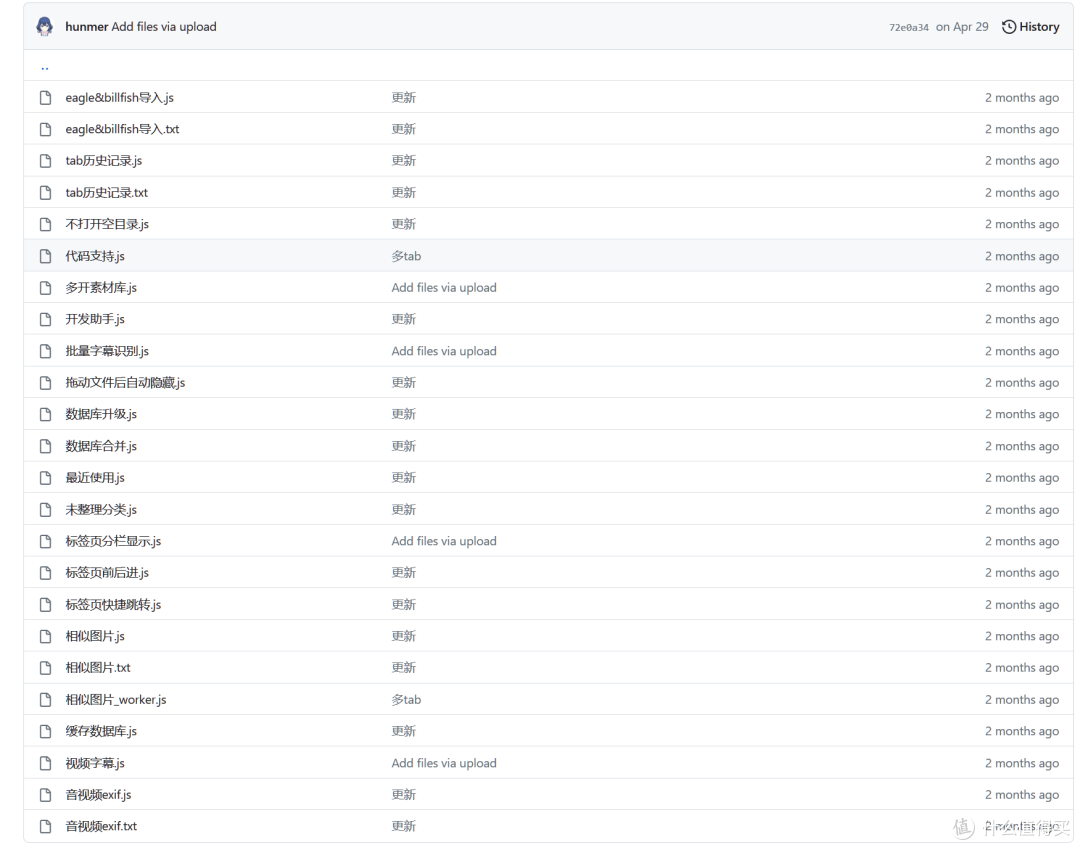Click the History clock icon
Image resolution: width=1080 pixels, height=850 pixels.
(1009, 27)
